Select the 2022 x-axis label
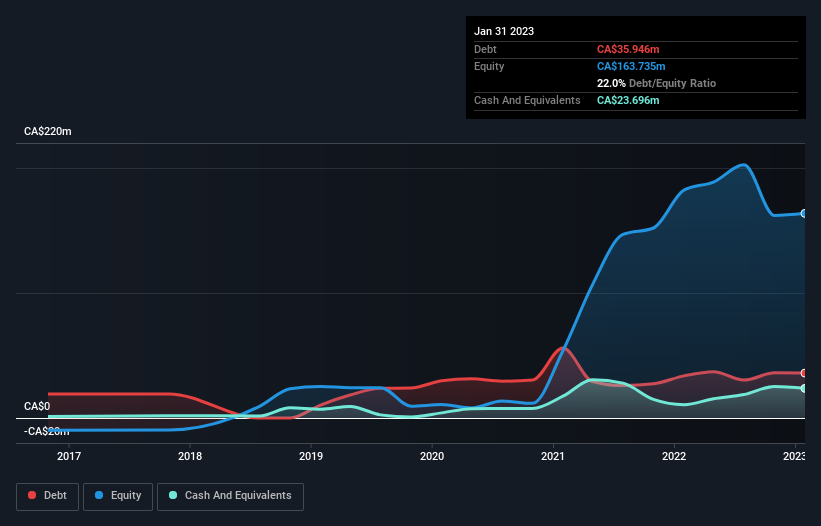Image resolution: width=821 pixels, height=526 pixels. (674, 456)
